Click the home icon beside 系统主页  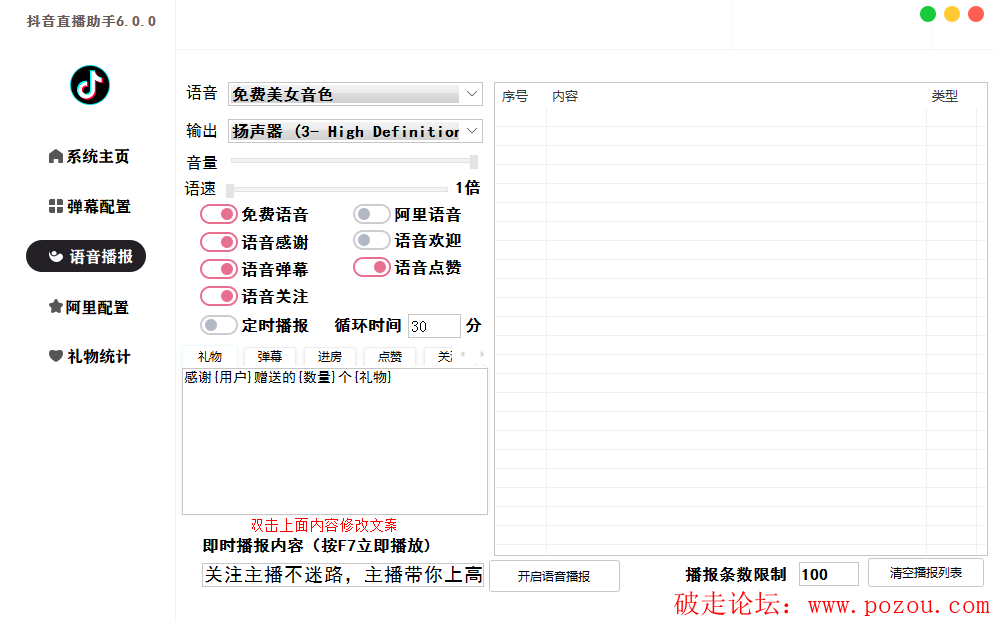point(56,156)
